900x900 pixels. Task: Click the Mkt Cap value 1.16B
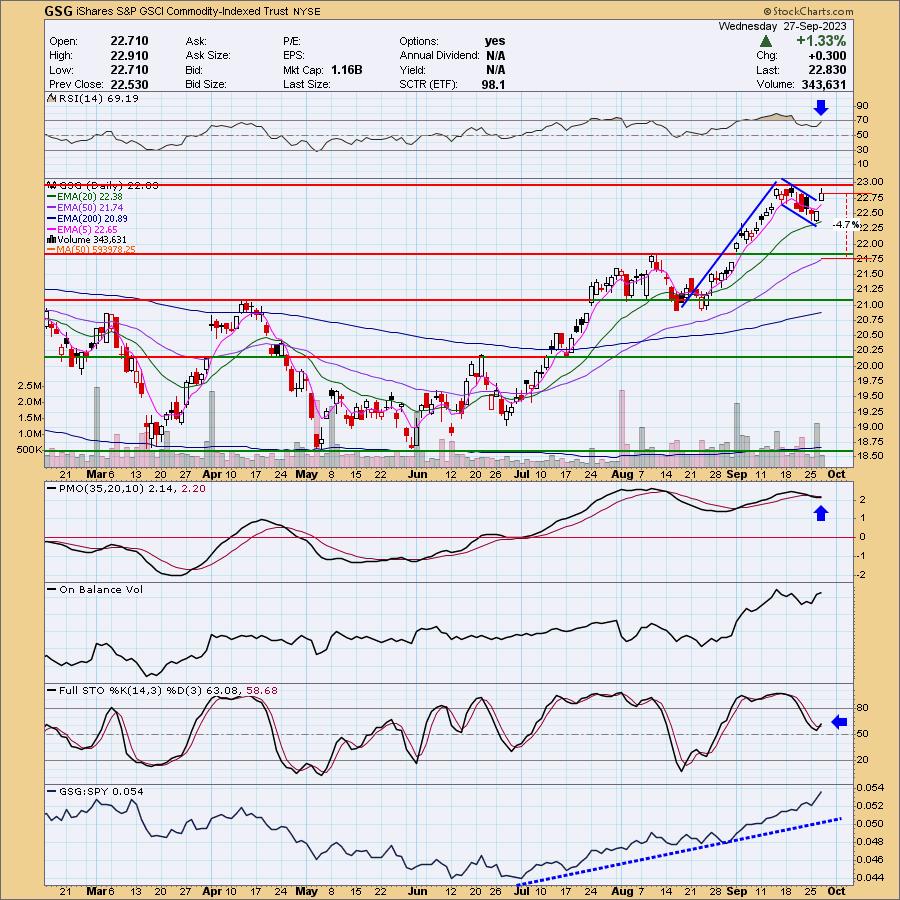point(347,70)
